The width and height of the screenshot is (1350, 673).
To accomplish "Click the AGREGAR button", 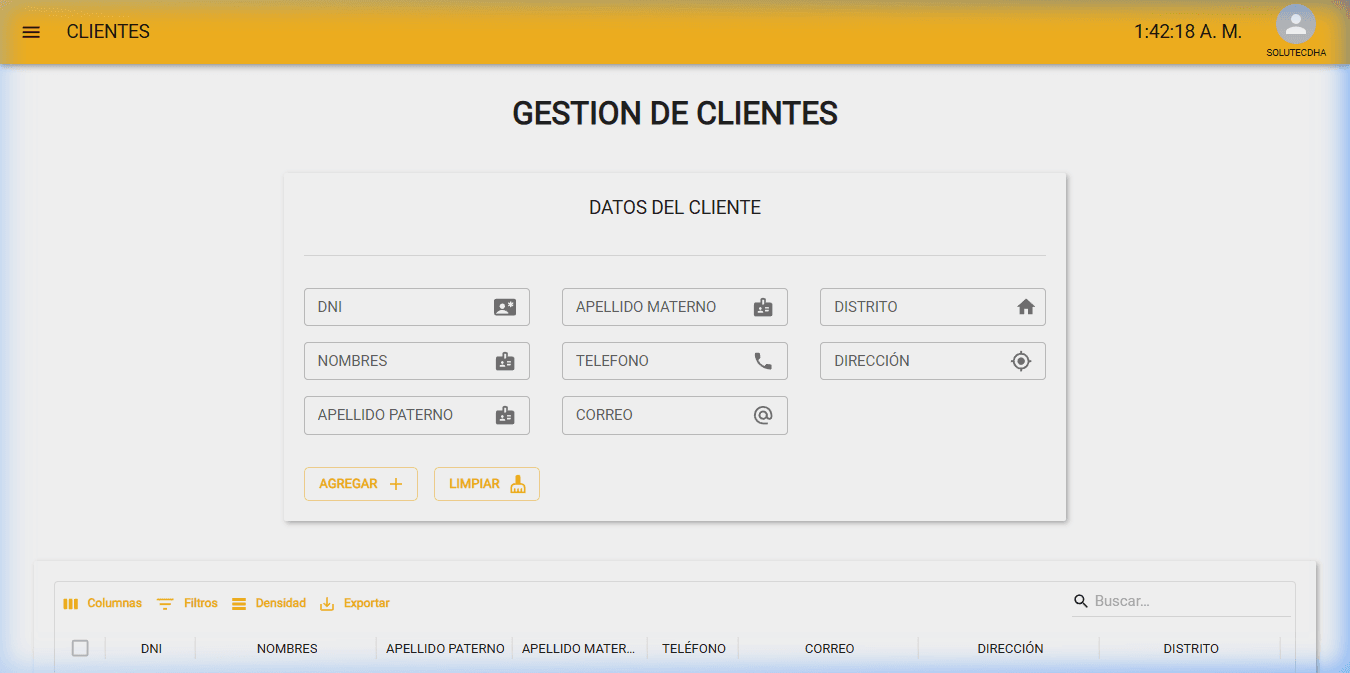I will 361,483.
